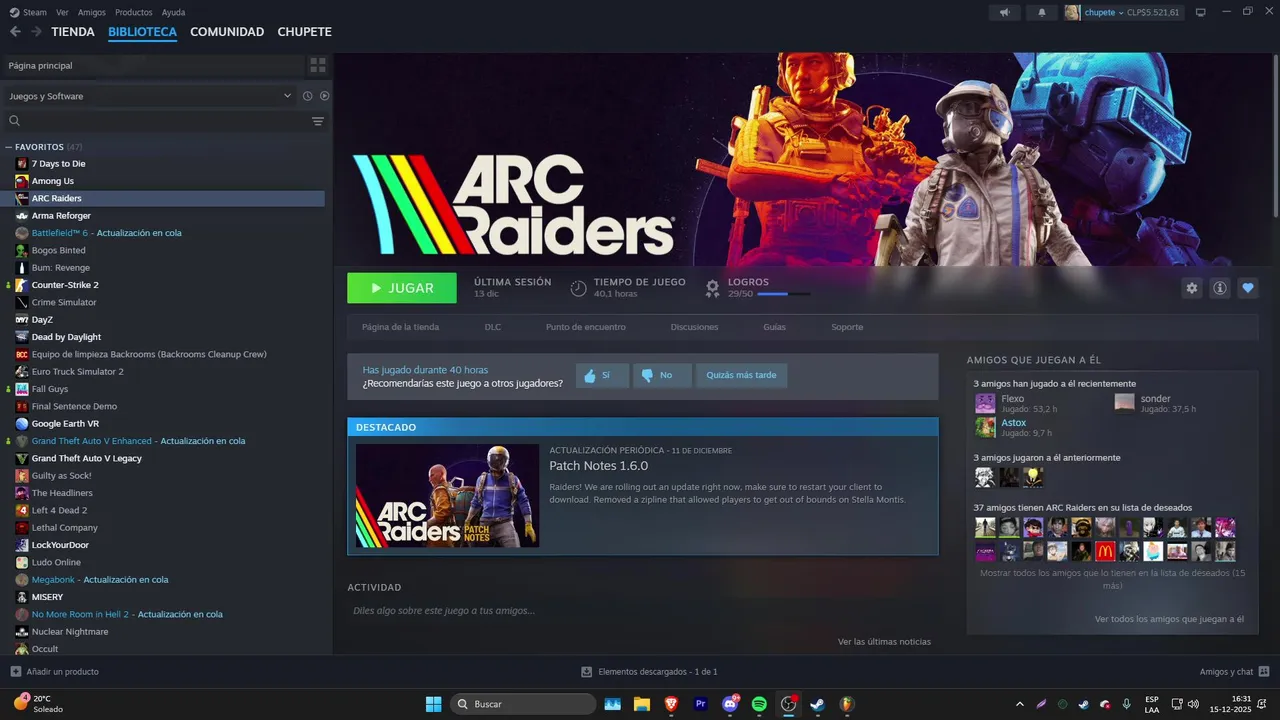Open Patch Notes 1.6.0 thumbnail

pyautogui.click(x=447, y=496)
